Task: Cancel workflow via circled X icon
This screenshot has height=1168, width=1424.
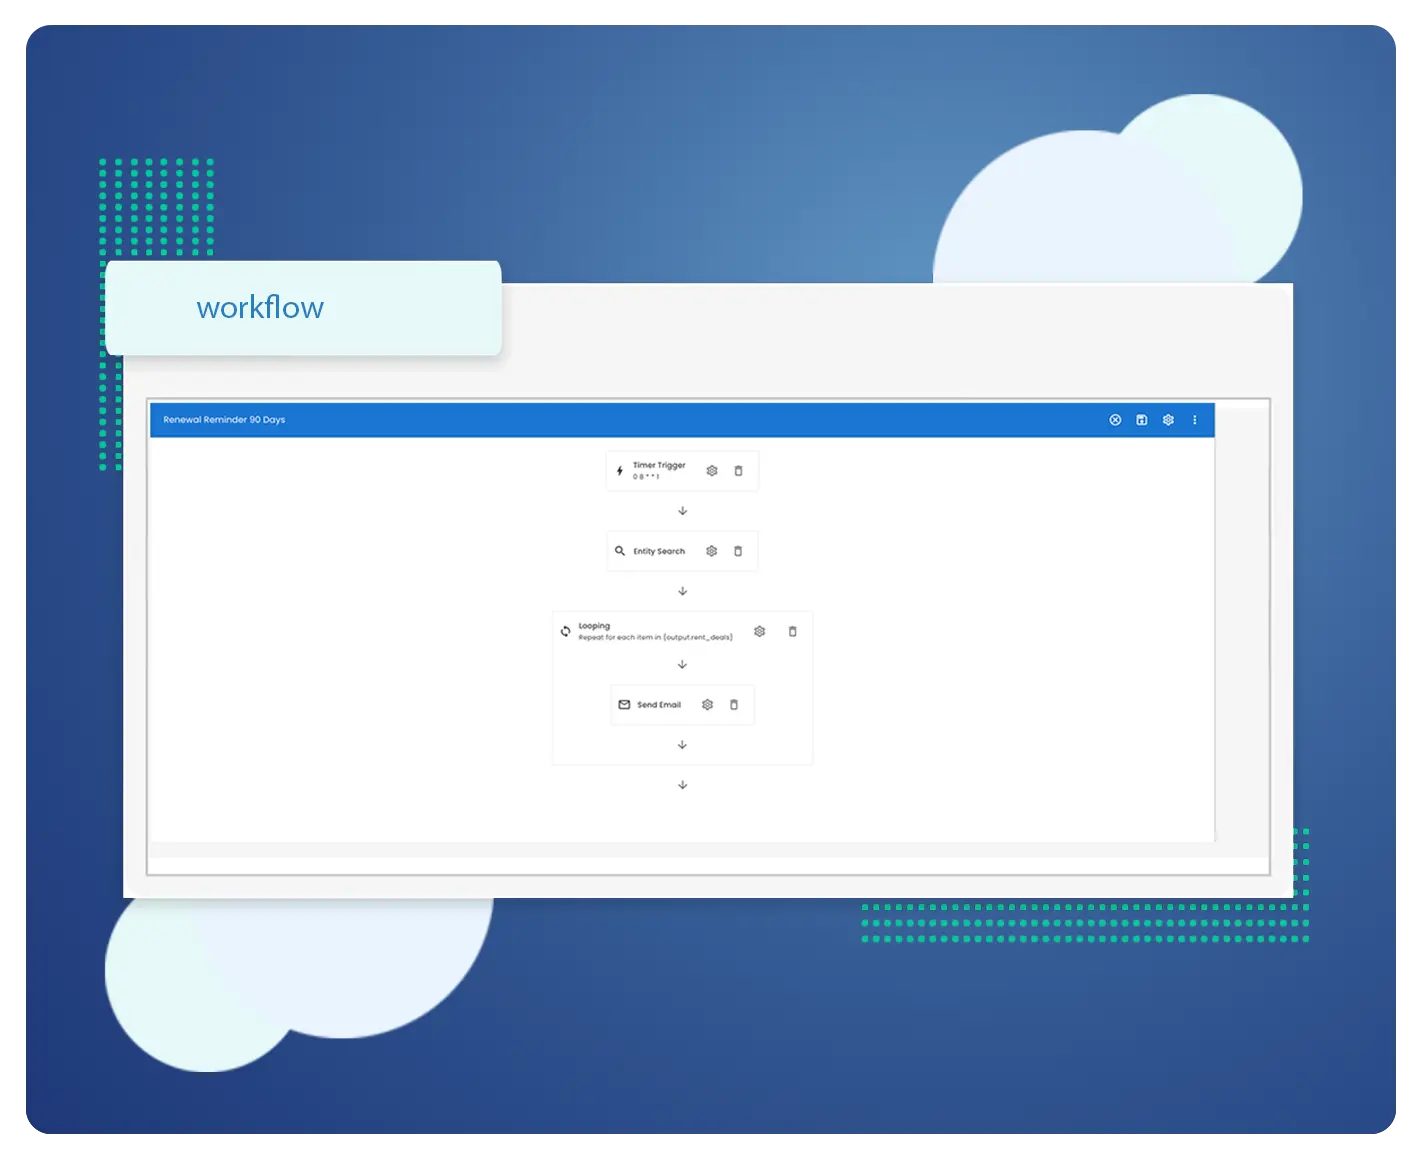Action: coord(1115,420)
